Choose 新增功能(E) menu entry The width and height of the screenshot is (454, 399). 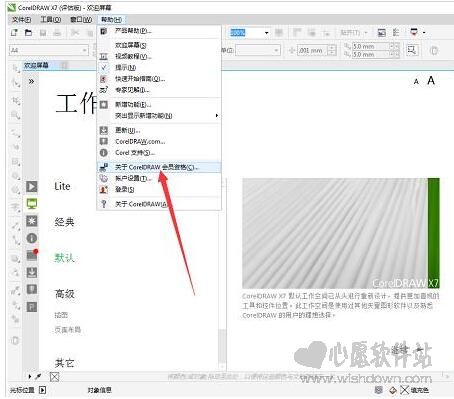pyautogui.click(x=159, y=105)
